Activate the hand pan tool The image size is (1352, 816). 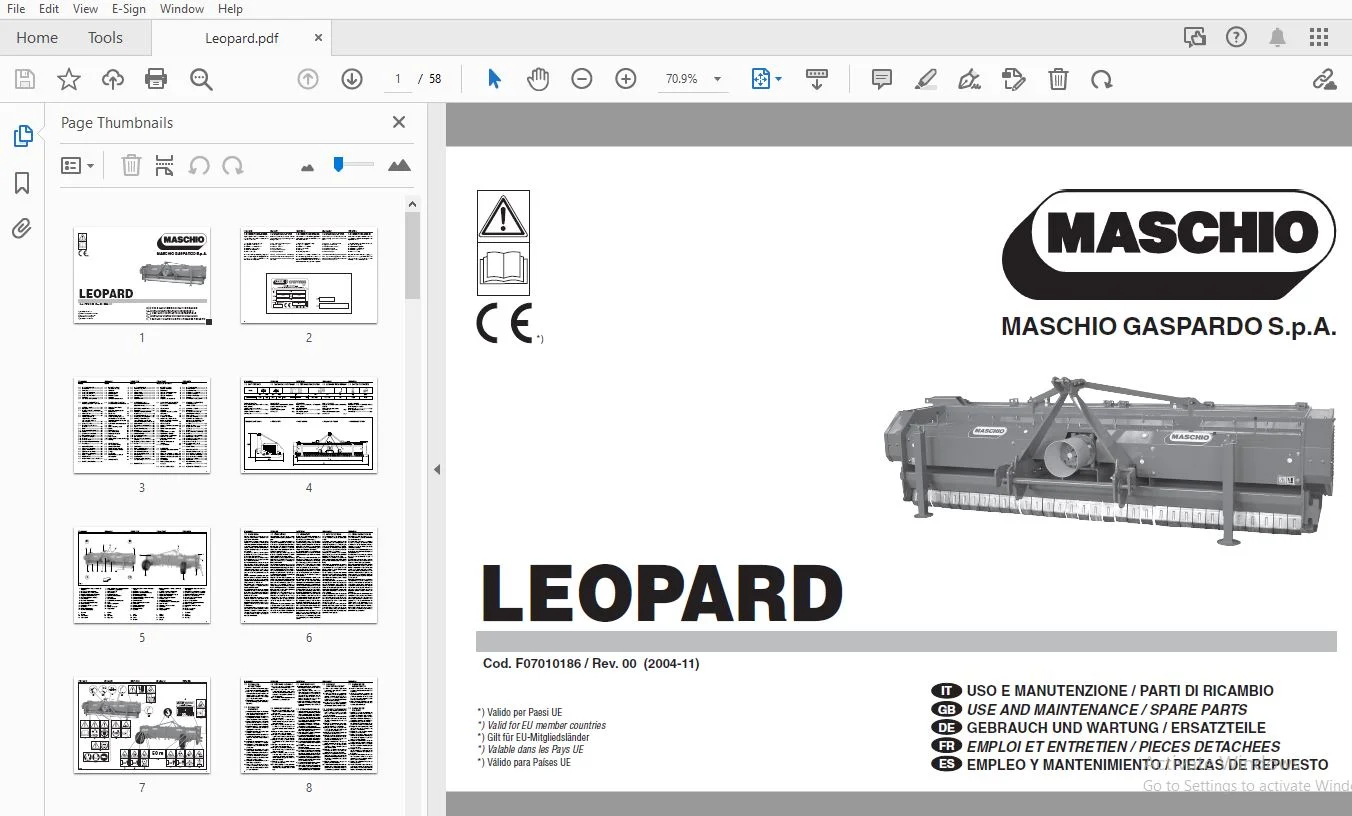tap(538, 79)
